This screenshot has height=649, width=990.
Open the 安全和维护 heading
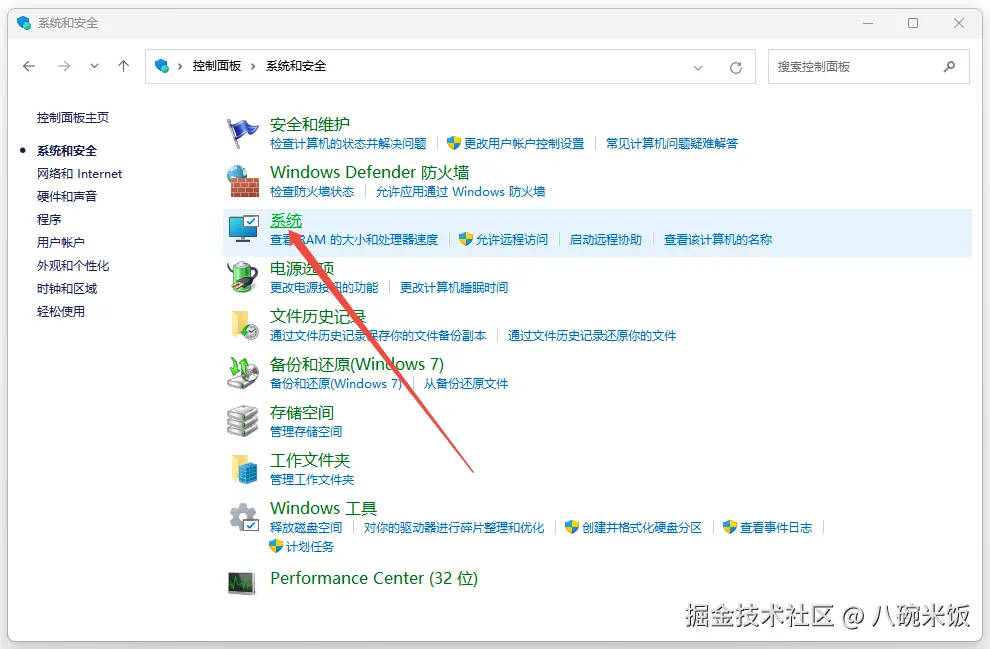pos(310,124)
